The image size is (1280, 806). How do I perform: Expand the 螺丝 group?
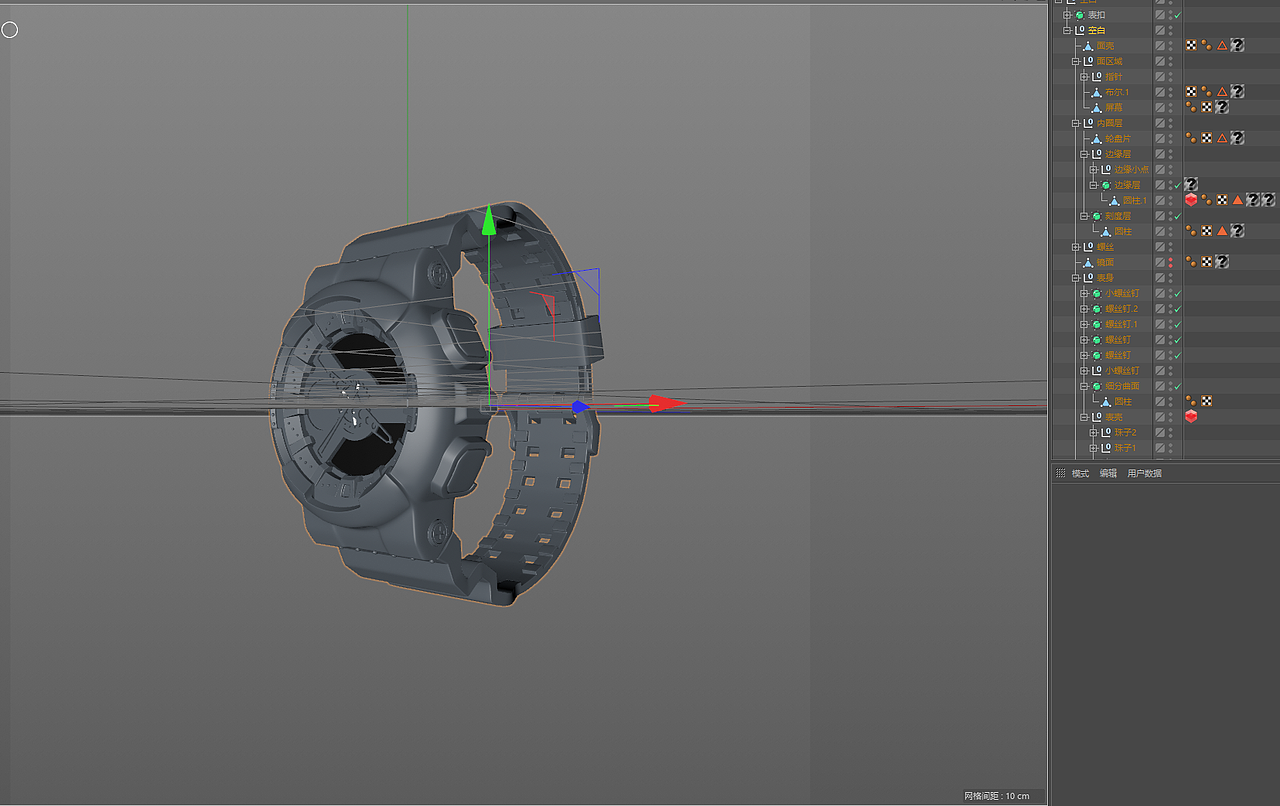(1075, 247)
